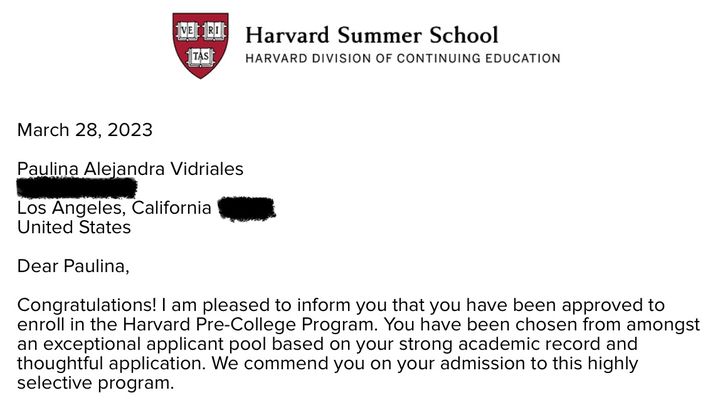This screenshot has width=720, height=405.
Task: Click Harvard Division of Continuing Education subtitle
Action: coord(403,59)
